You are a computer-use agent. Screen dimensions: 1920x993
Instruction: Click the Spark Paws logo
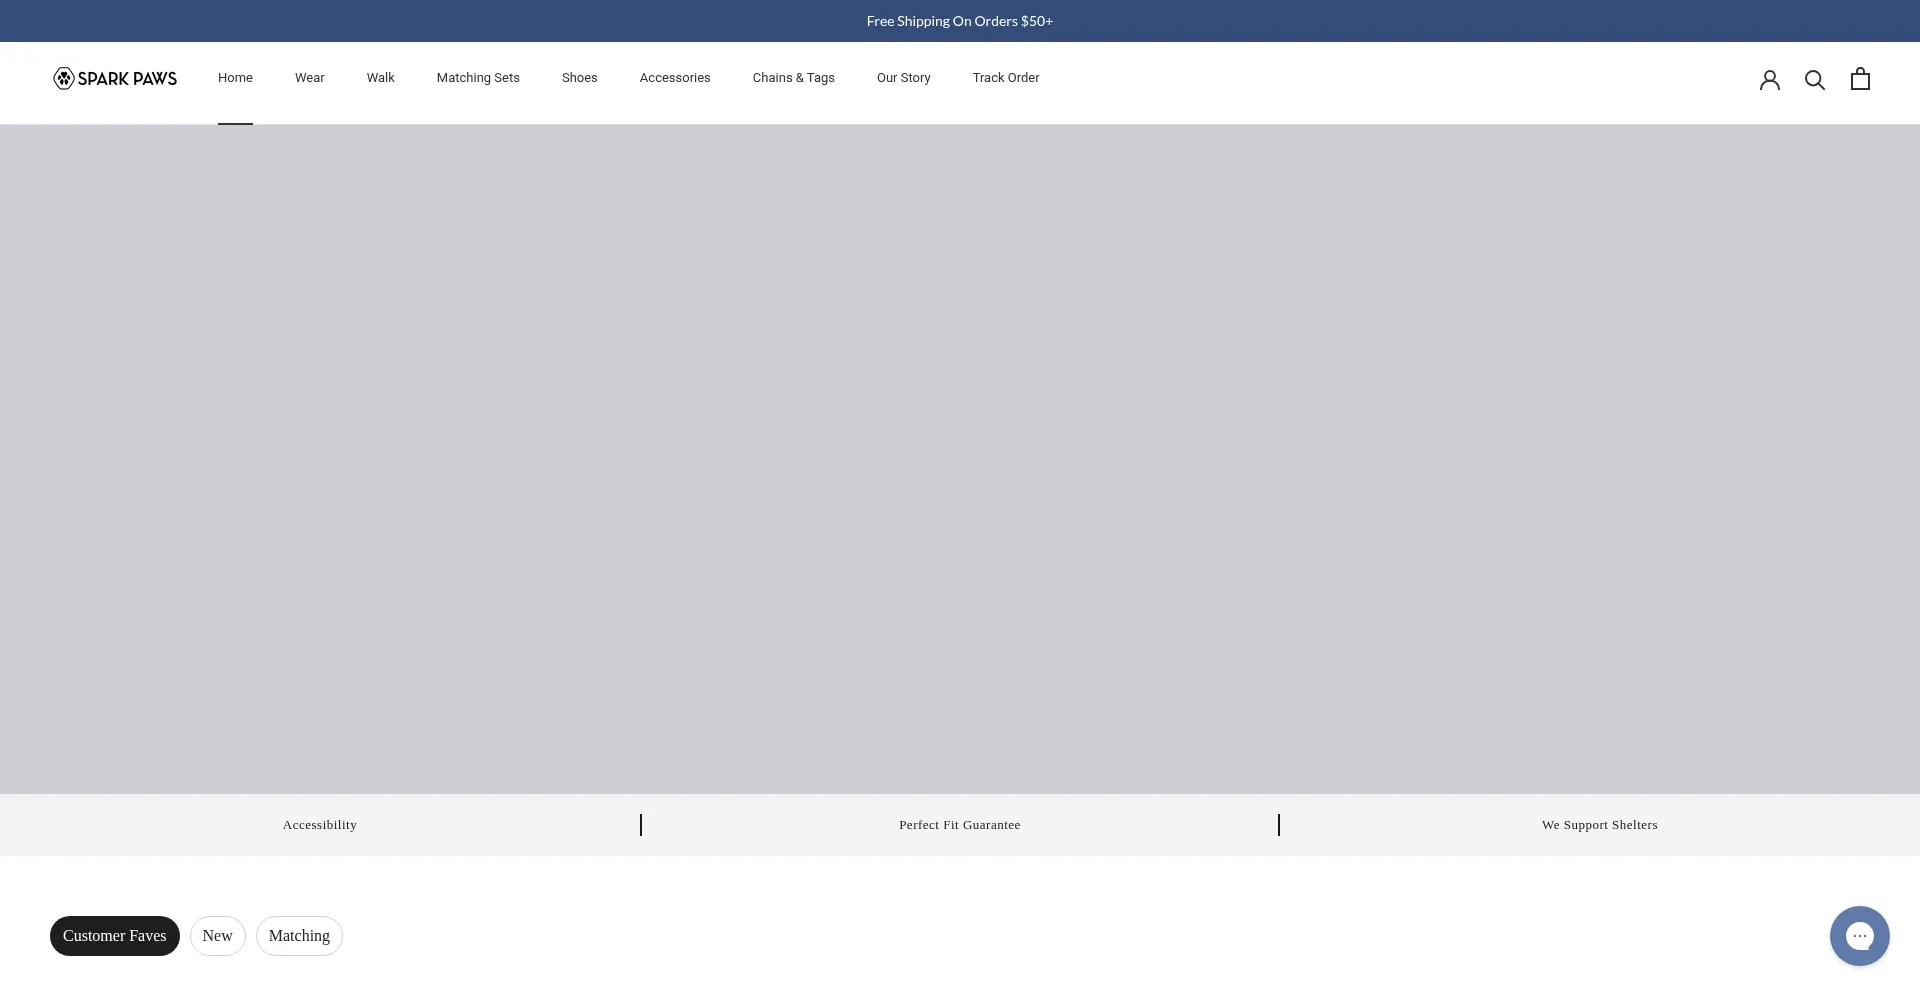[115, 78]
